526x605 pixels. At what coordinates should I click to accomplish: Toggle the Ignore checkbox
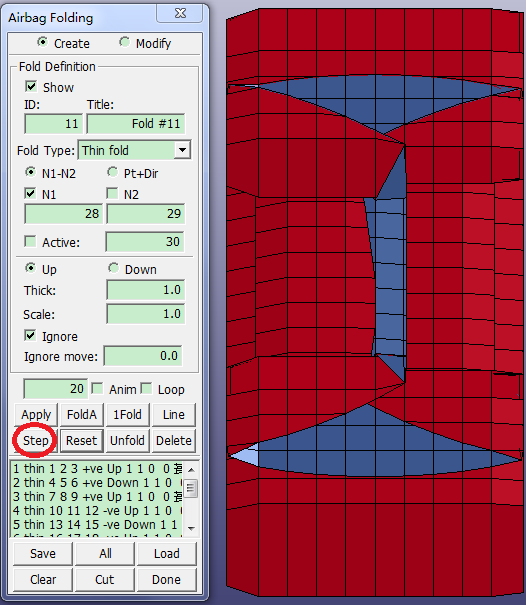click(30, 335)
